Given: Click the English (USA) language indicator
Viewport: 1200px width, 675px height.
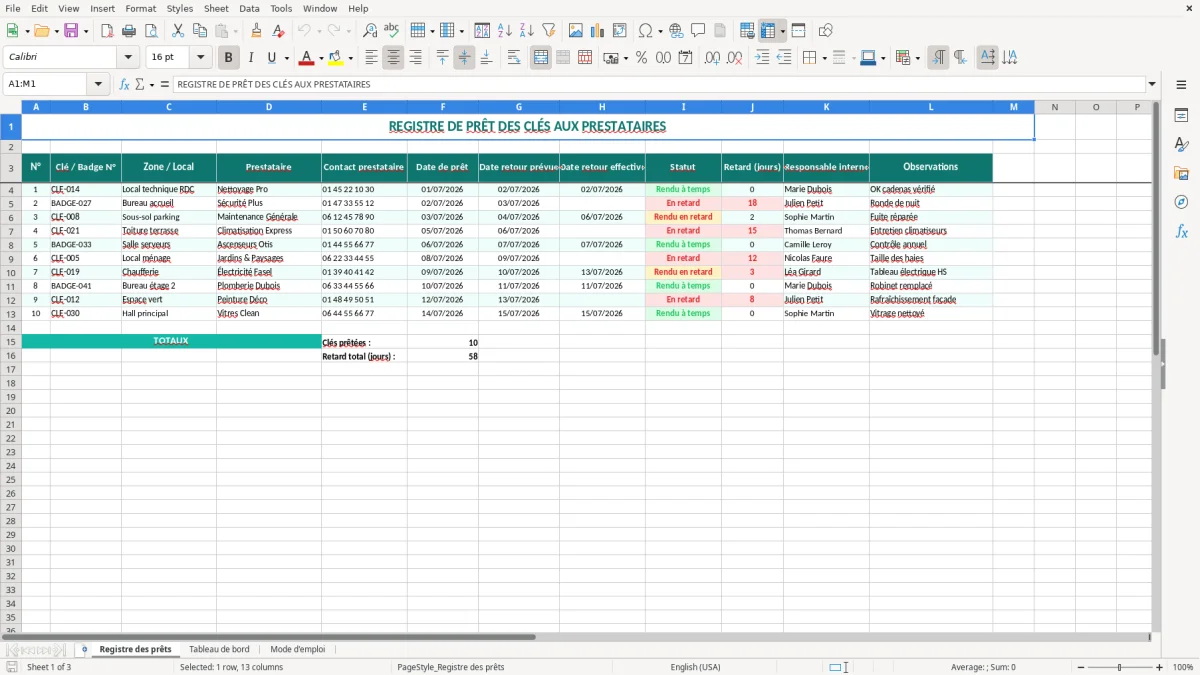Looking at the screenshot, I should pos(695,667).
